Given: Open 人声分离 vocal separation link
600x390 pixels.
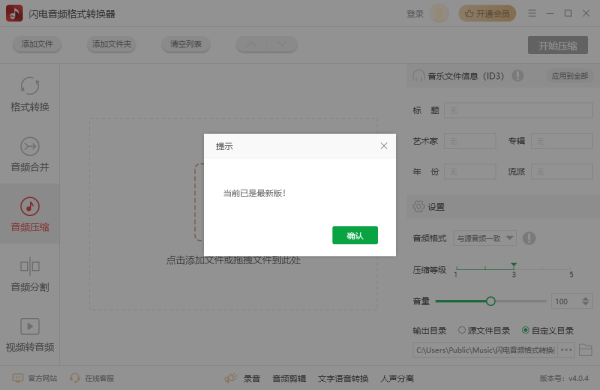Looking at the screenshot, I should (397, 379).
